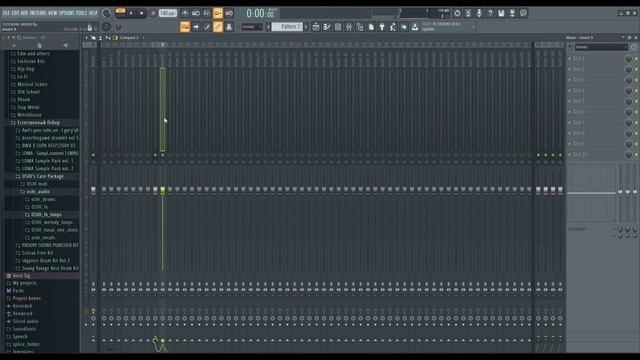This screenshot has height=360, width=640.
Task: Open the OSHI_melody_loops folder
Action: click(51, 222)
